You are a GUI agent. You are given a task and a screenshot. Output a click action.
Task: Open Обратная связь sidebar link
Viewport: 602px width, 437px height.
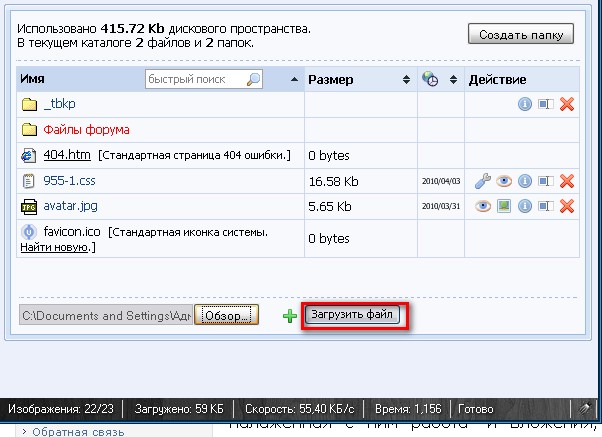click(x=78, y=432)
